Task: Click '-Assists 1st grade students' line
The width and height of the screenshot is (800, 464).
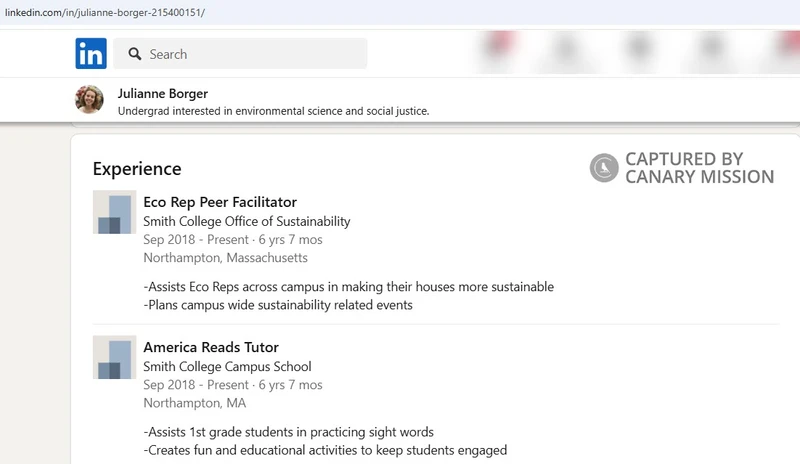Action: coord(288,432)
